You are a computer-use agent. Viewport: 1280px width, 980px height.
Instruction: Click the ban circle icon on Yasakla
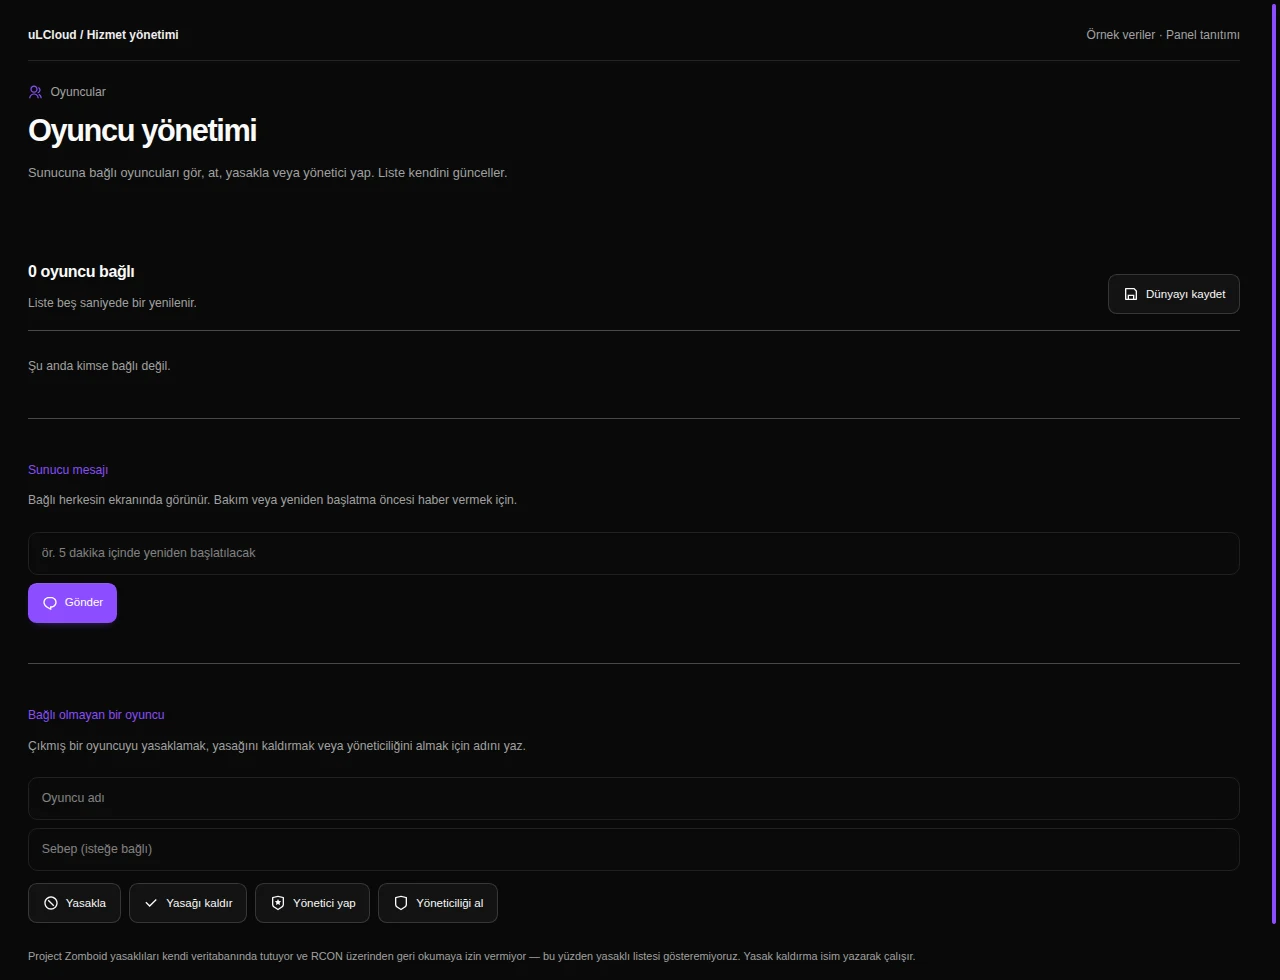click(51, 903)
